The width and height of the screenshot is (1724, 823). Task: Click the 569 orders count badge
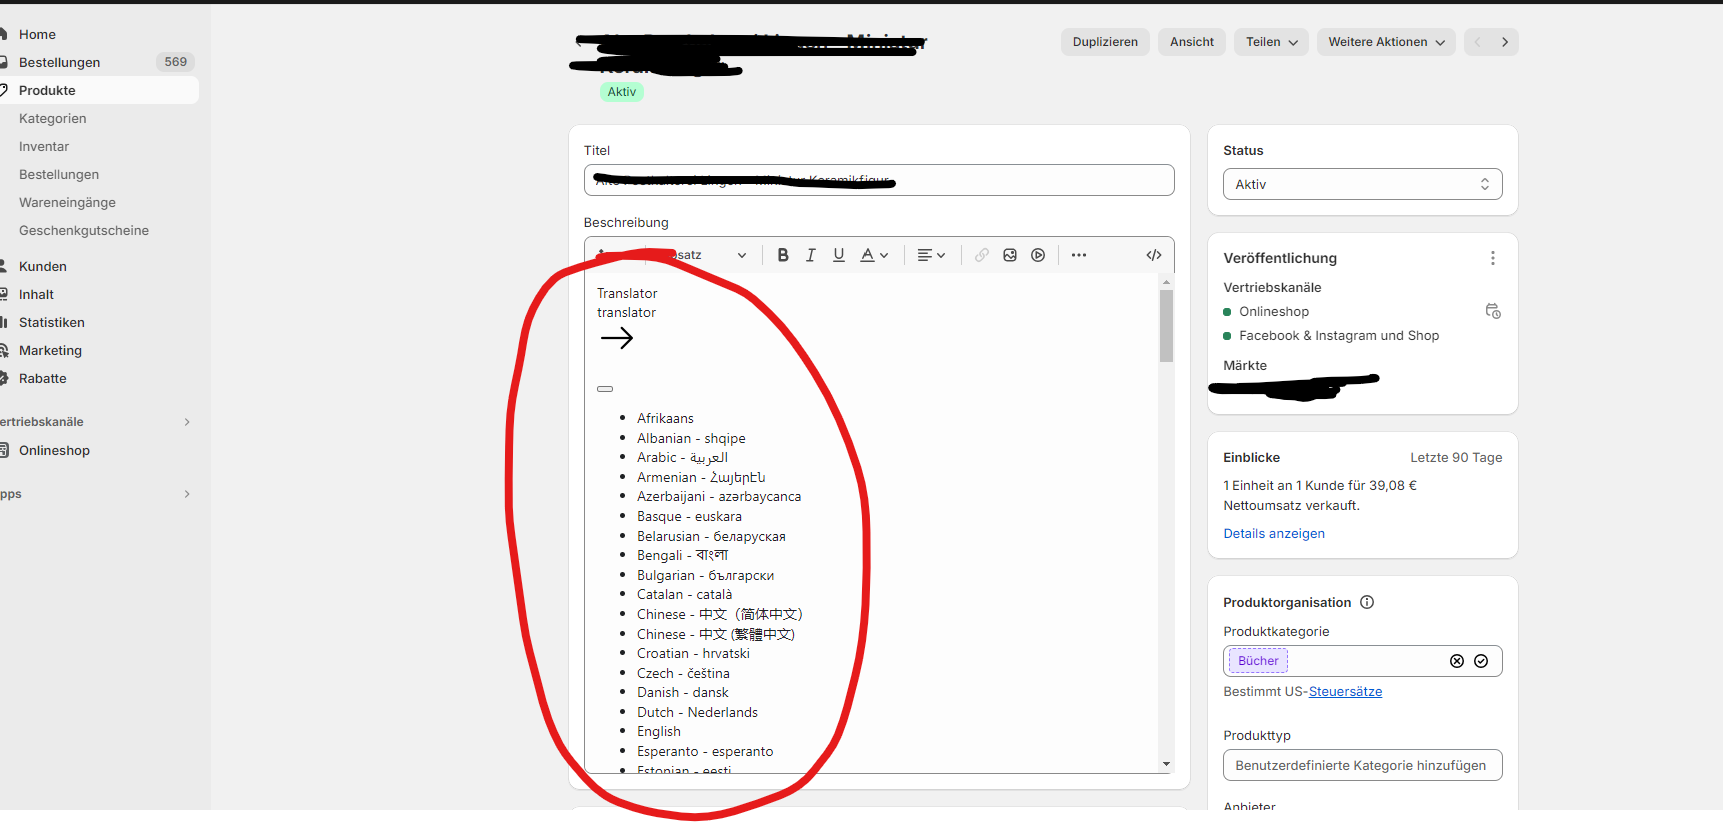coord(176,62)
